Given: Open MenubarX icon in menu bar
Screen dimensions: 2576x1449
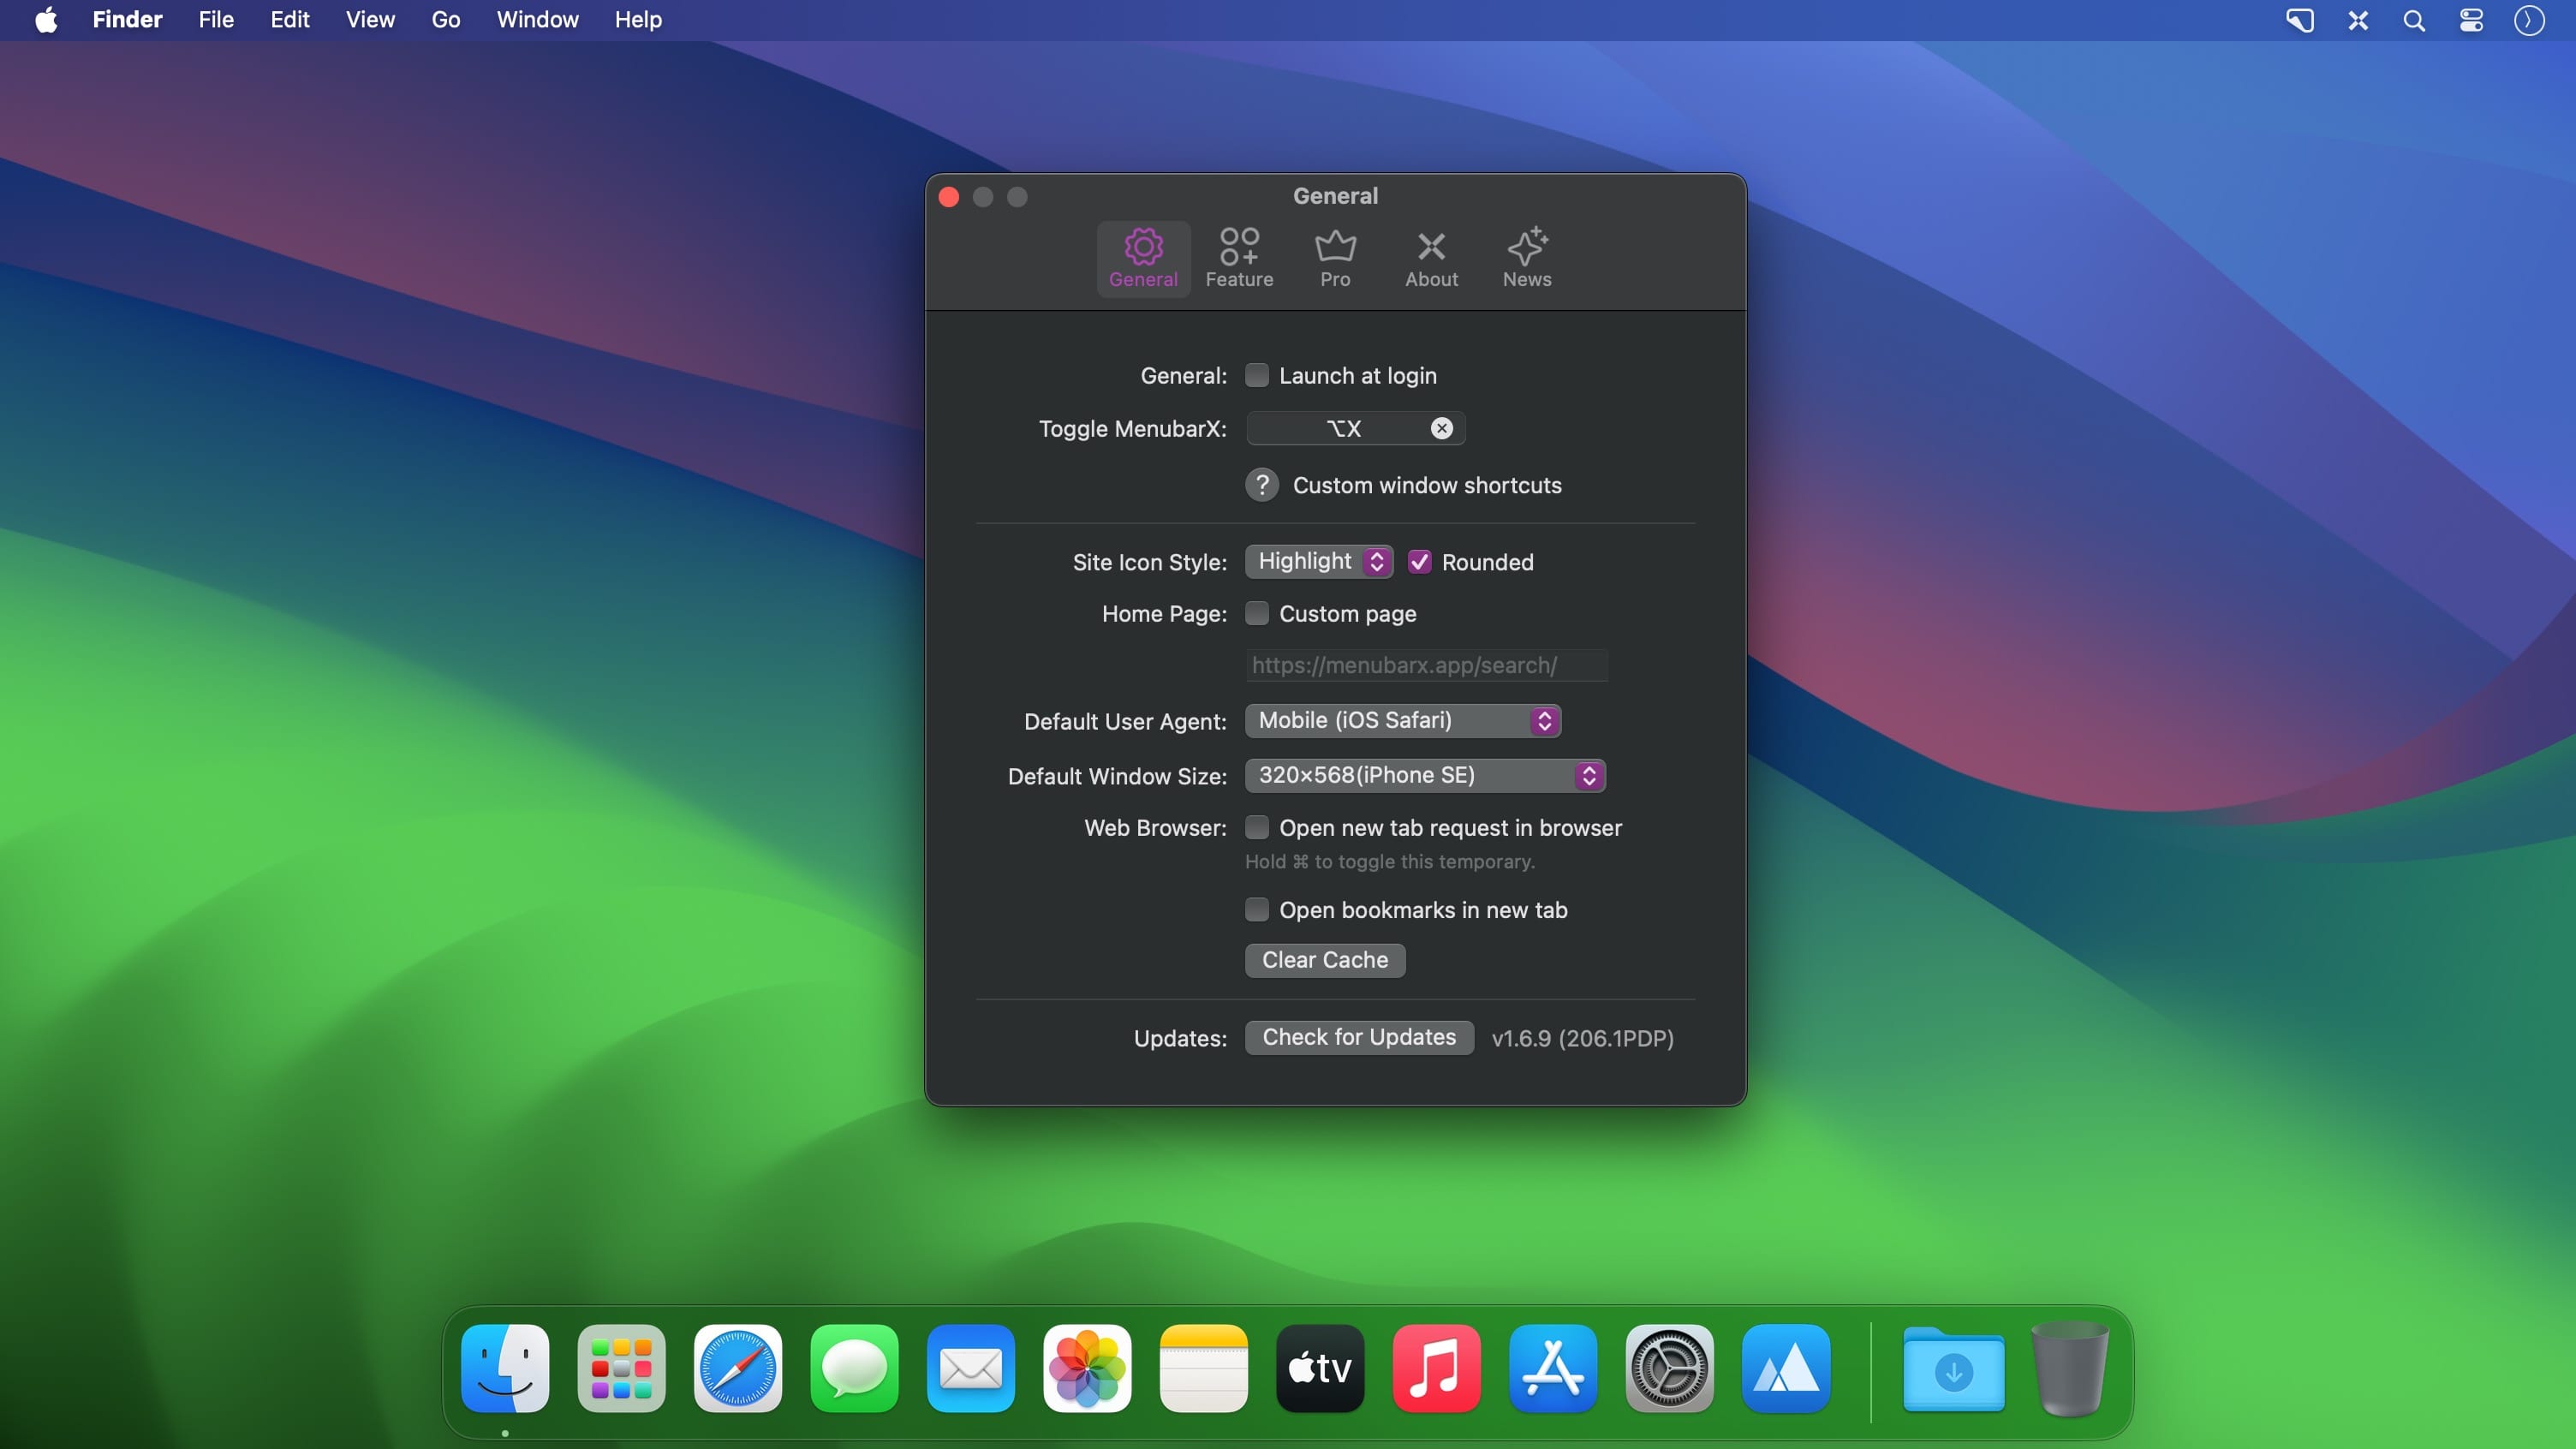Looking at the screenshot, I should pyautogui.click(x=2358, y=20).
